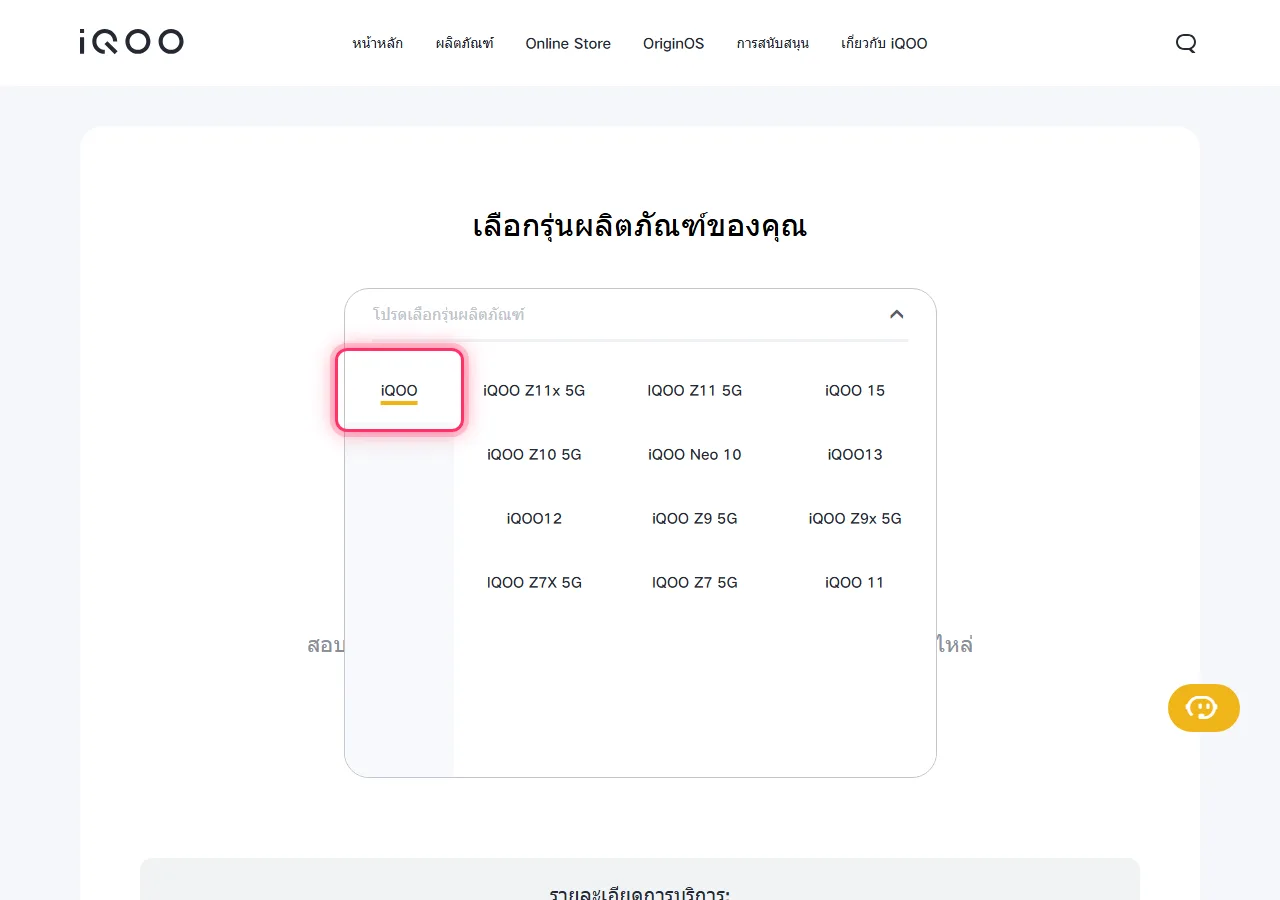Choose iQOO Neo 10 model
This screenshot has width=1280, height=900.
click(x=695, y=454)
